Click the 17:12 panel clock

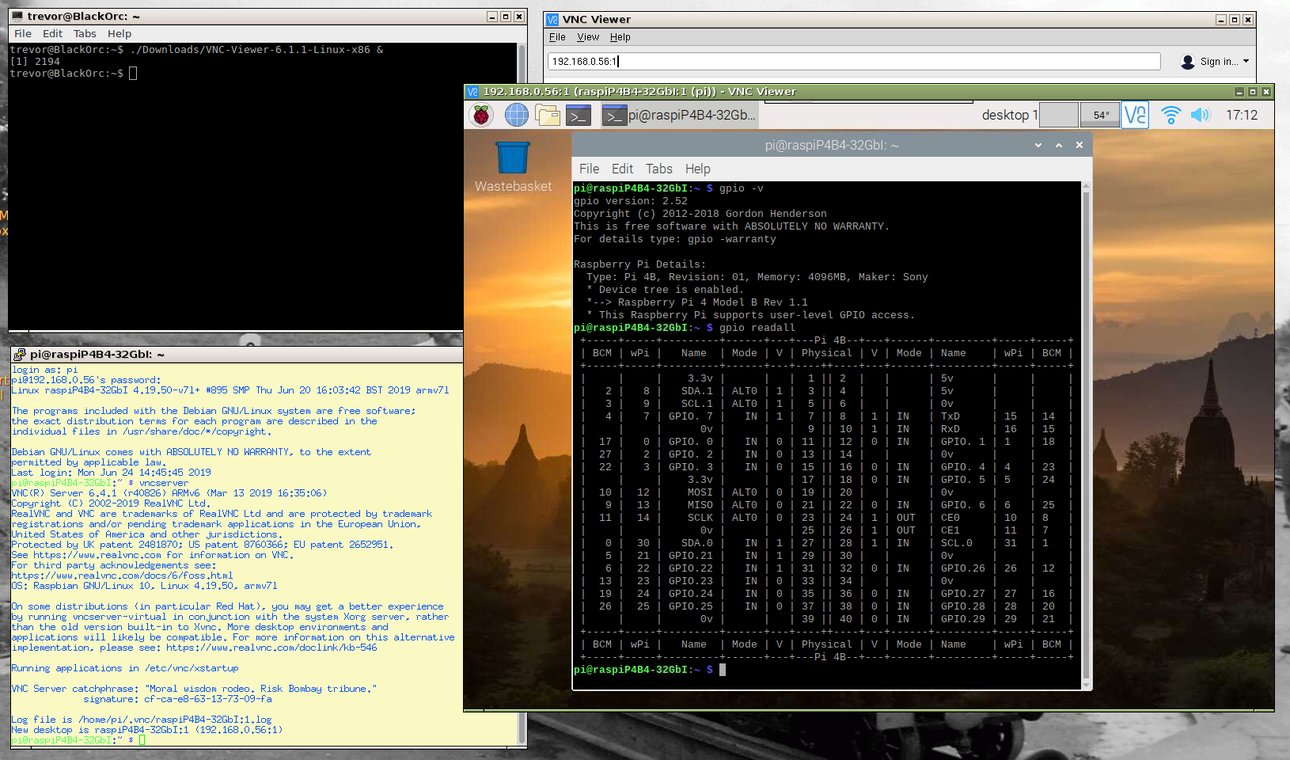click(x=1242, y=115)
